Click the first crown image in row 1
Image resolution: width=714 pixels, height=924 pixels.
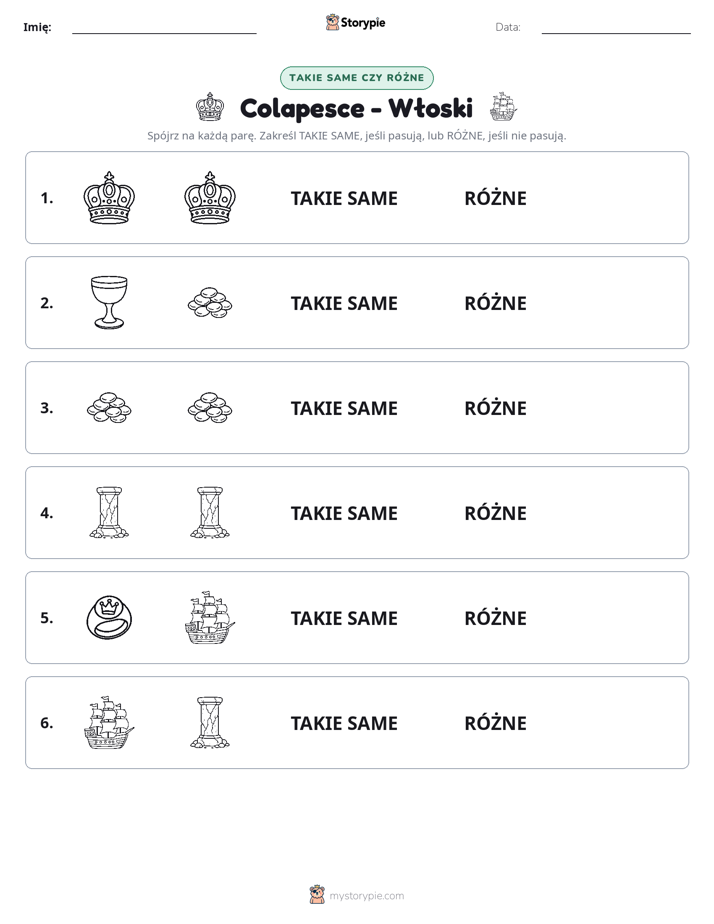click(x=109, y=198)
